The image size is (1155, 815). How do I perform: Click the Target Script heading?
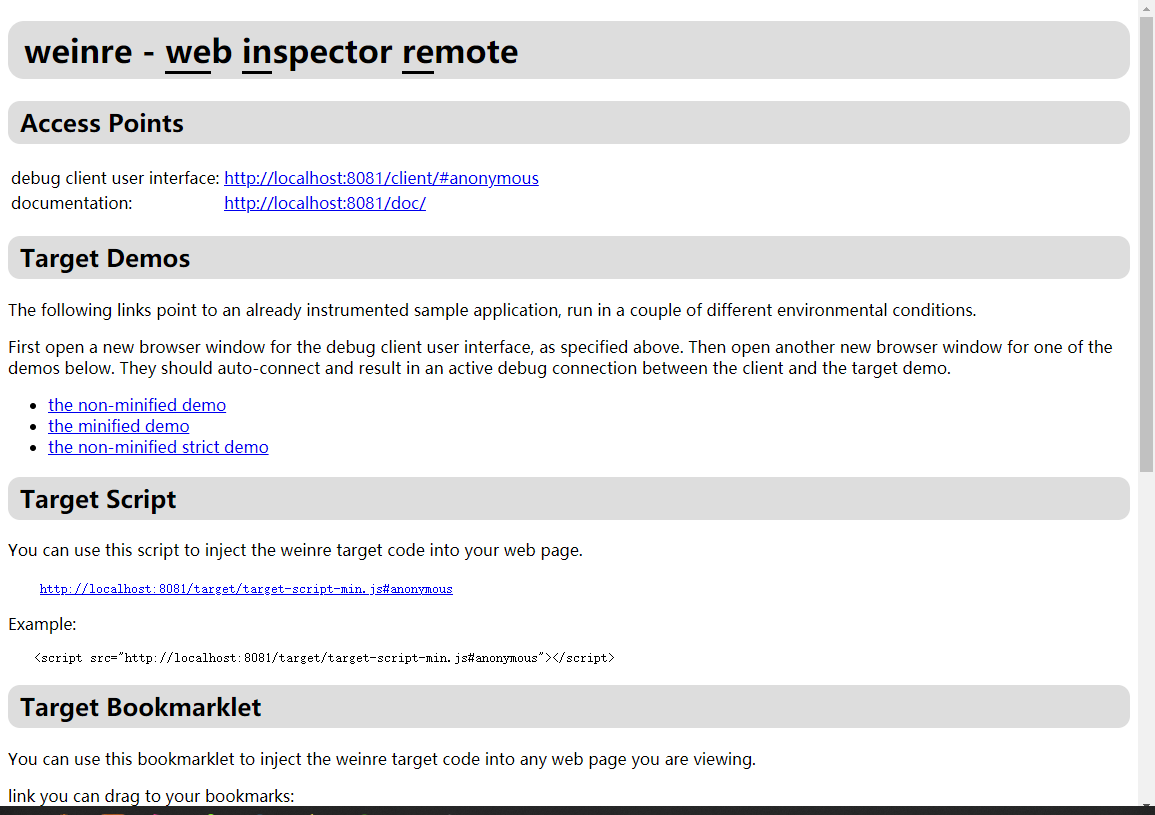(98, 500)
